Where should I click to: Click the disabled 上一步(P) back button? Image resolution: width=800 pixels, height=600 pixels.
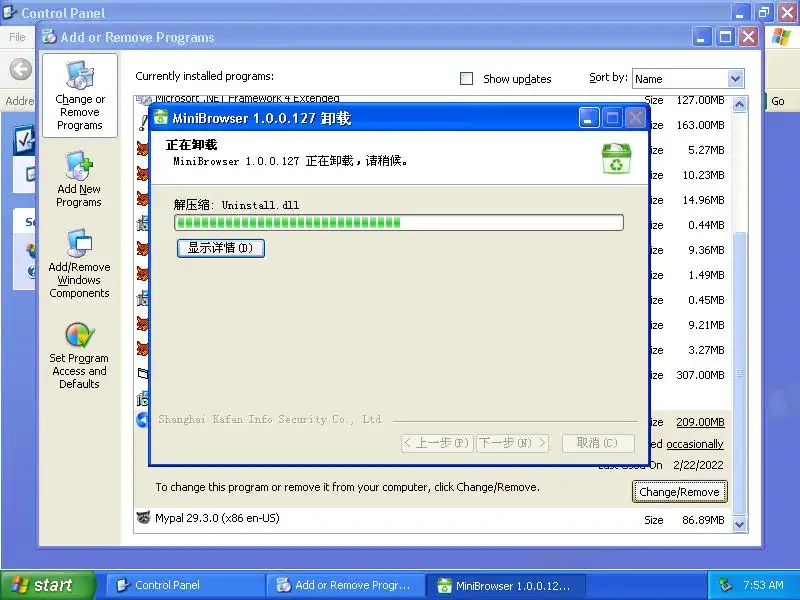(x=437, y=443)
